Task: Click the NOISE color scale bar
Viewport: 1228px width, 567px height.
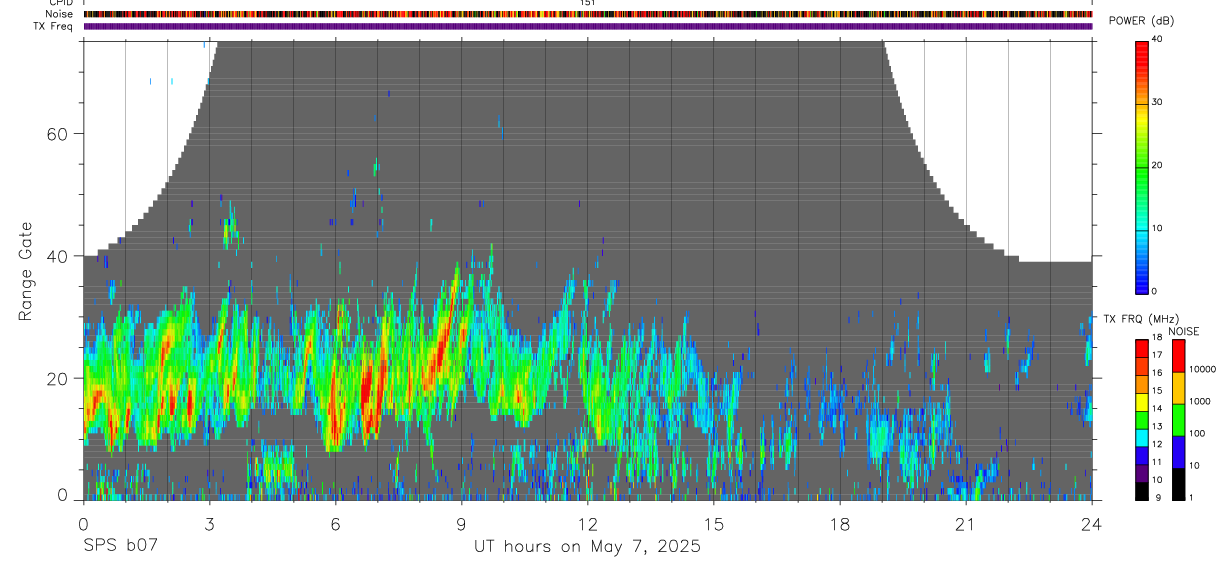Action: click(1178, 419)
